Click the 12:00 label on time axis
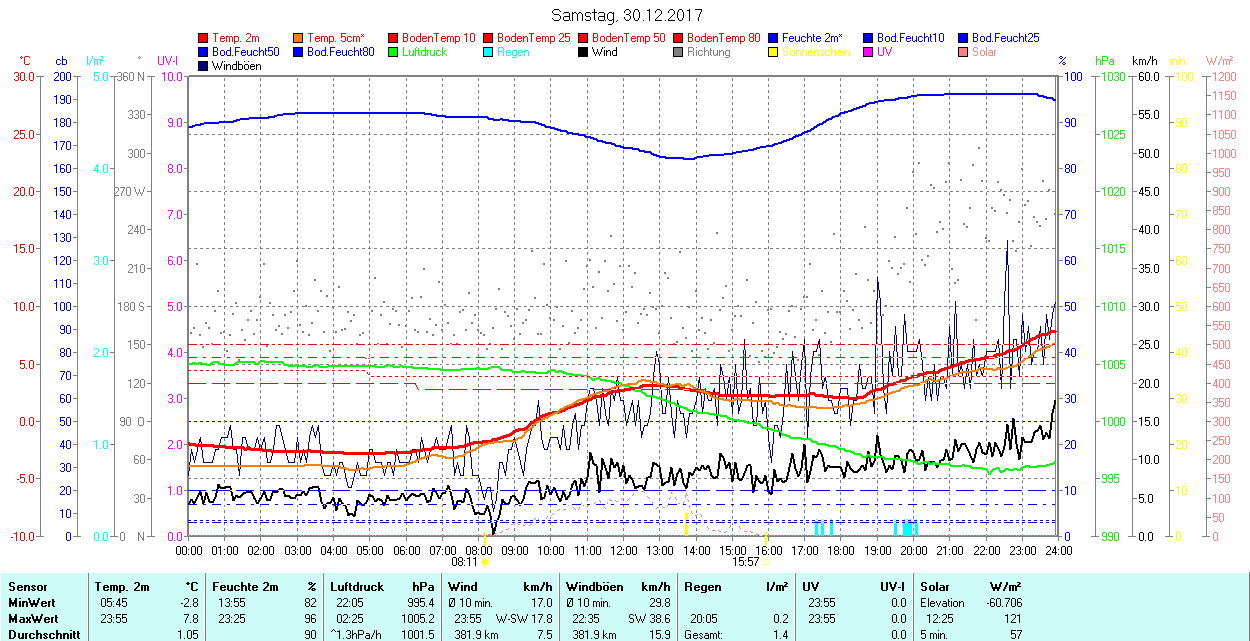Screen dimensions: 1250x641 624,550
